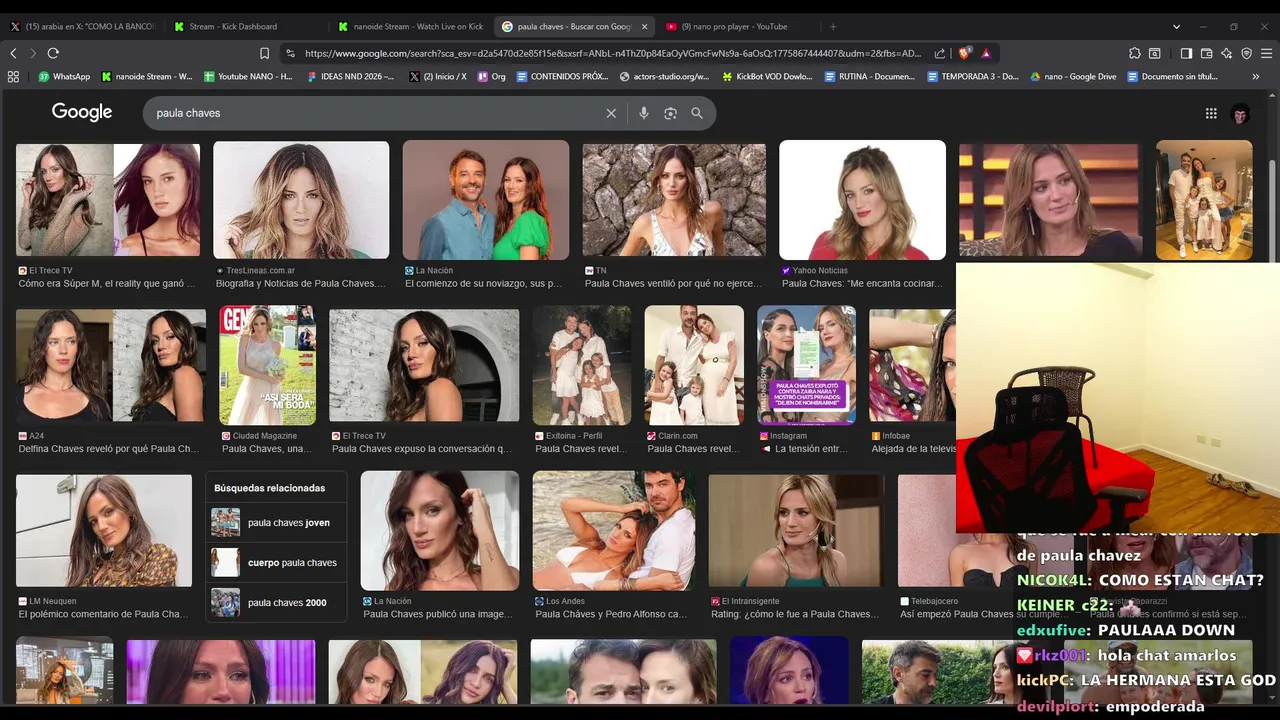Select related search 'cuerpo paula chaves'
This screenshot has height=720, width=1280.
point(276,563)
